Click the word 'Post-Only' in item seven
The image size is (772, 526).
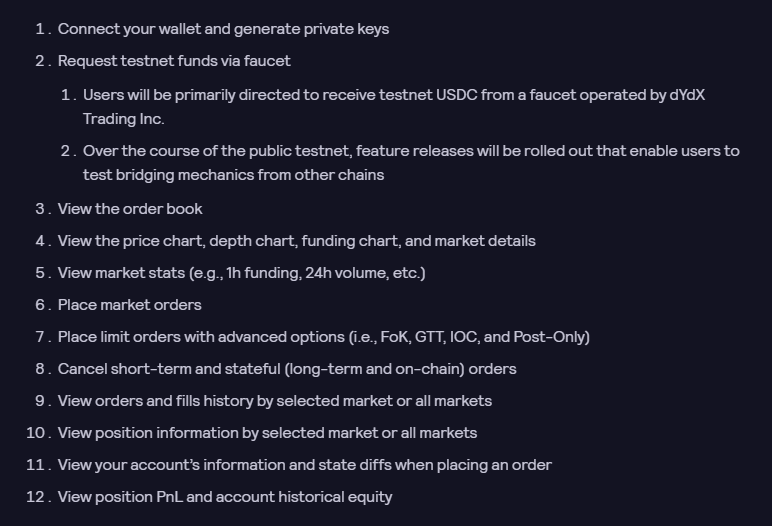coord(549,337)
